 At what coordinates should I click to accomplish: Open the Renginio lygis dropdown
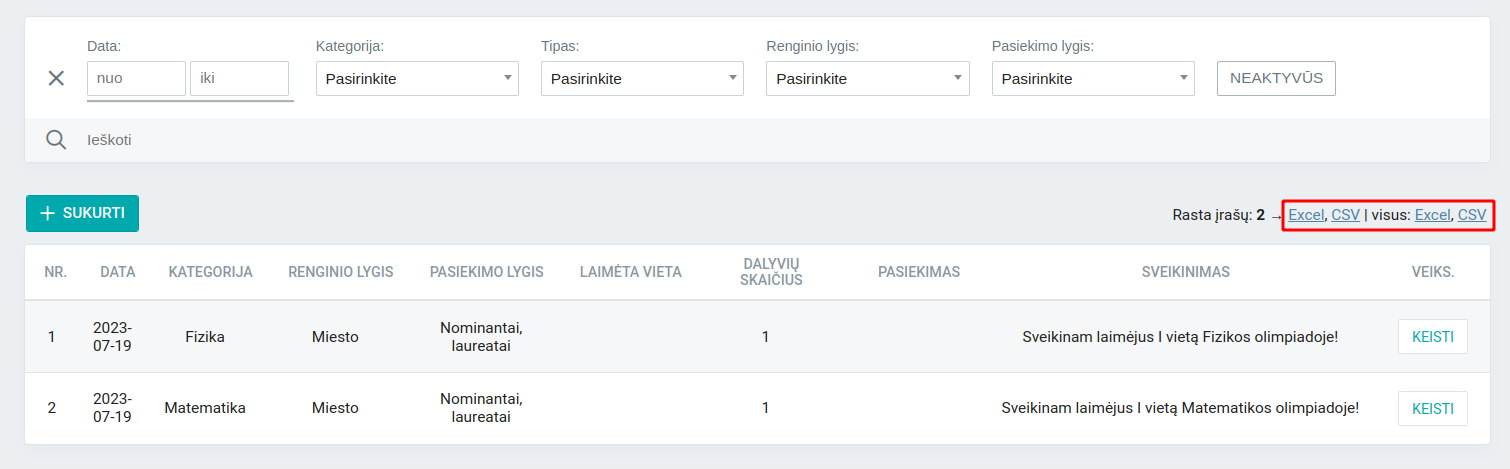point(867,79)
